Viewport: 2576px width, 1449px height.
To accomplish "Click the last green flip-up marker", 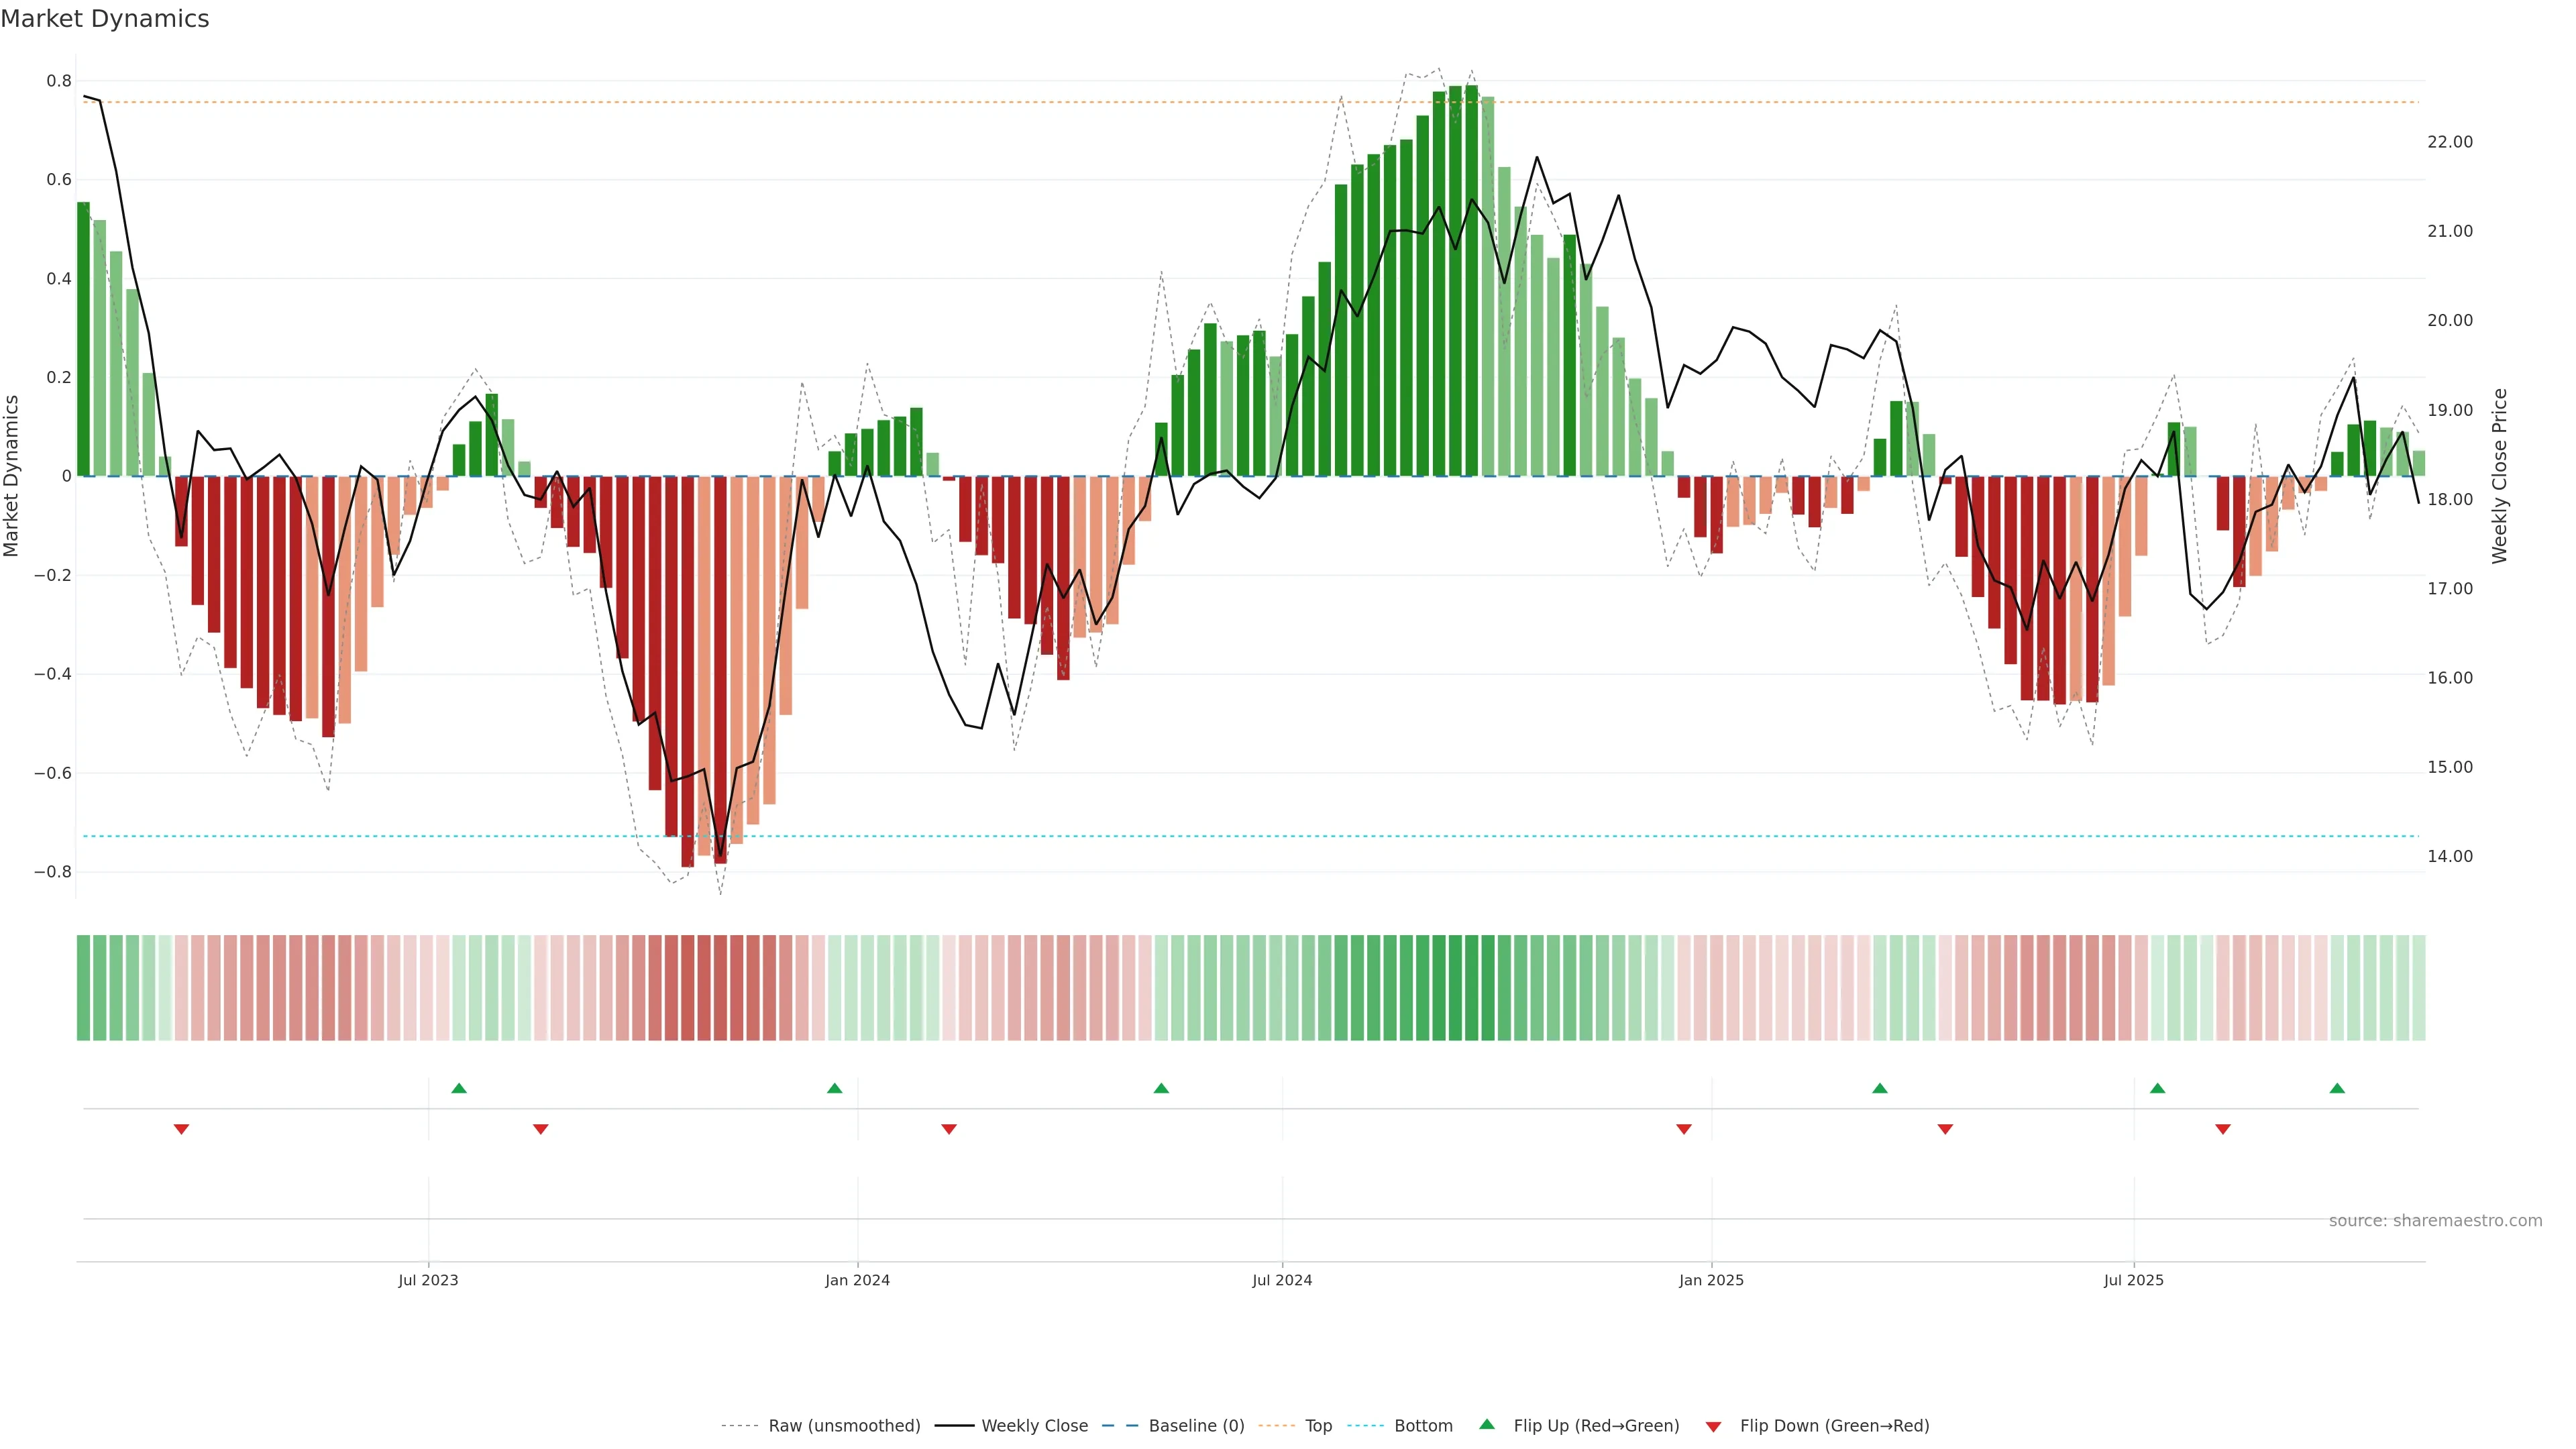I will [2337, 1088].
